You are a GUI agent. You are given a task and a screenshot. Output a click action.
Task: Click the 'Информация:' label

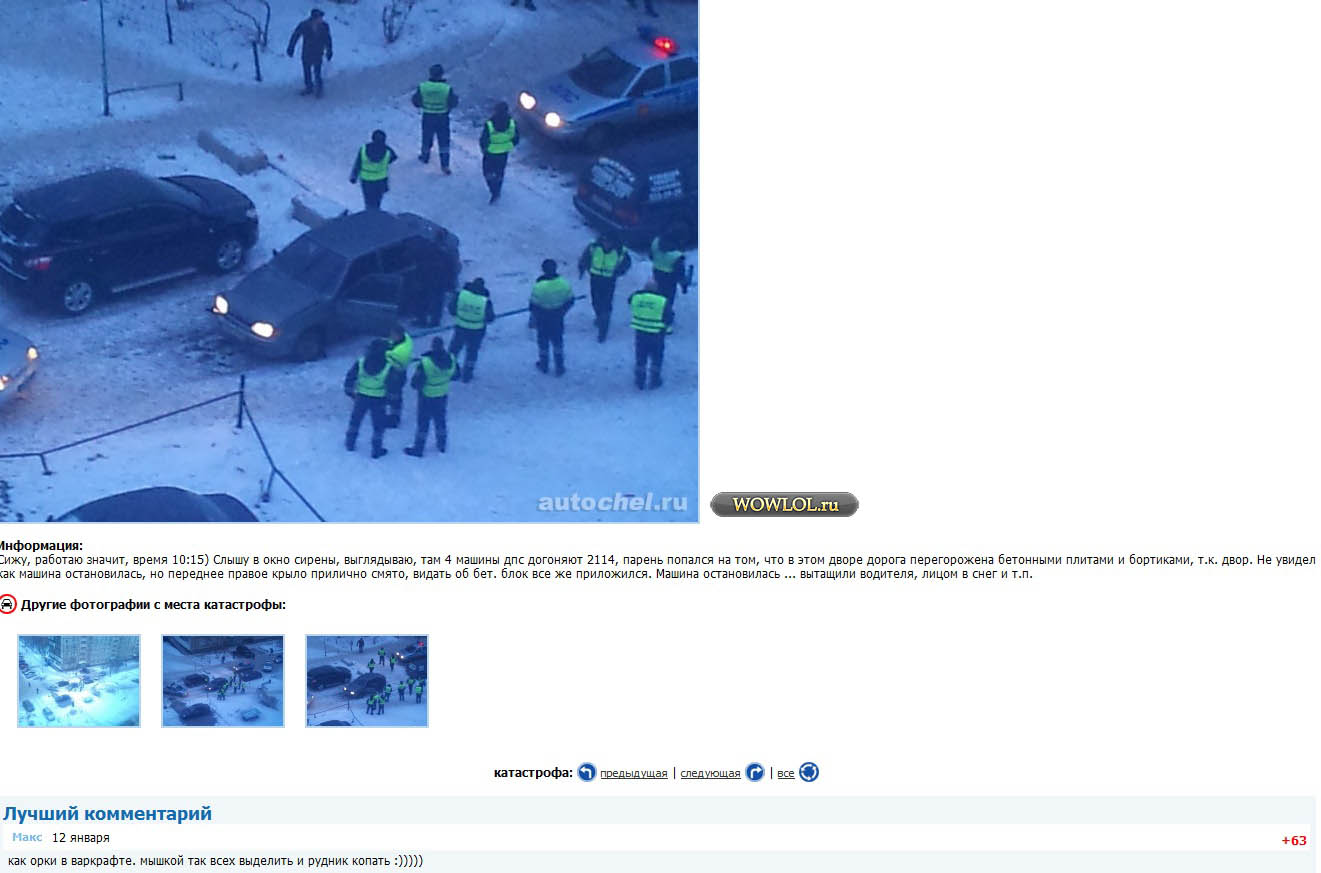pos(41,545)
